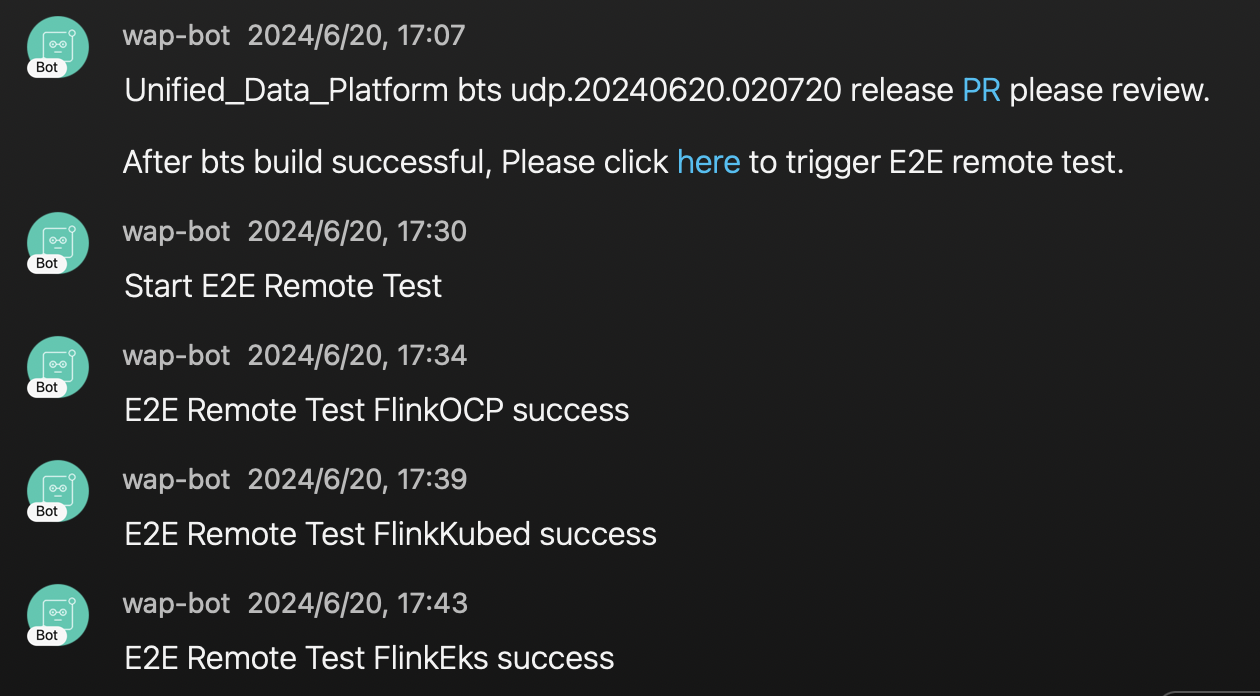The height and width of the screenshot is (696, 1260).
Task: Select the FlinkOCP success message text
Action: [377, 411]
